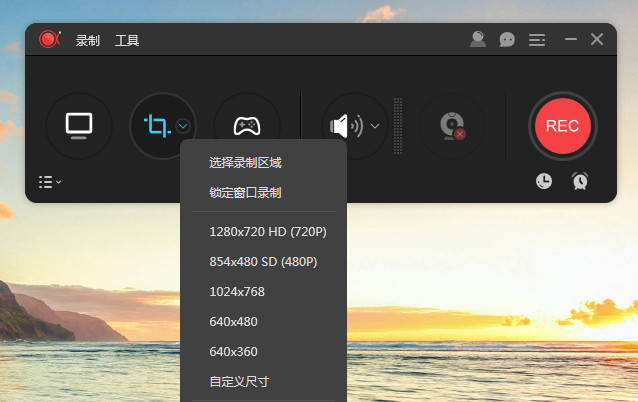Choose the 选择录制区域 option
Screen dimensions: 638x402
[246, 162]
